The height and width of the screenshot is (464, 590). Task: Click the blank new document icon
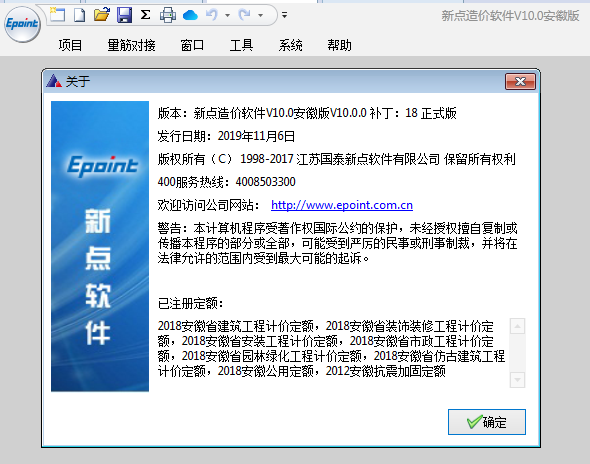(79, 15)
